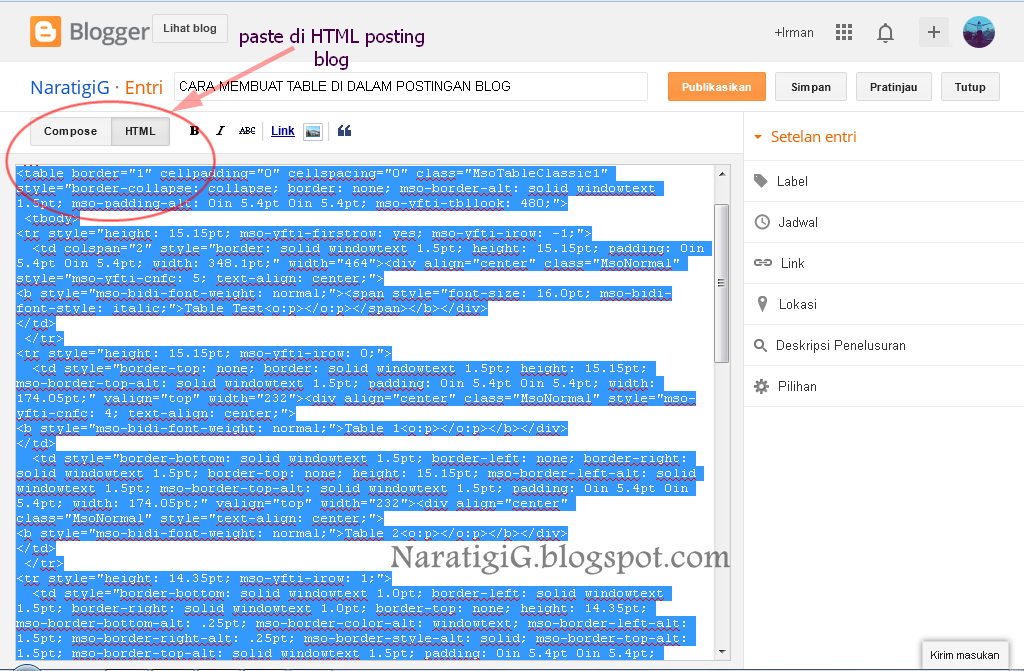Expand the Label setting
This screenshot has height=671, width=1024.
[884, 181]
